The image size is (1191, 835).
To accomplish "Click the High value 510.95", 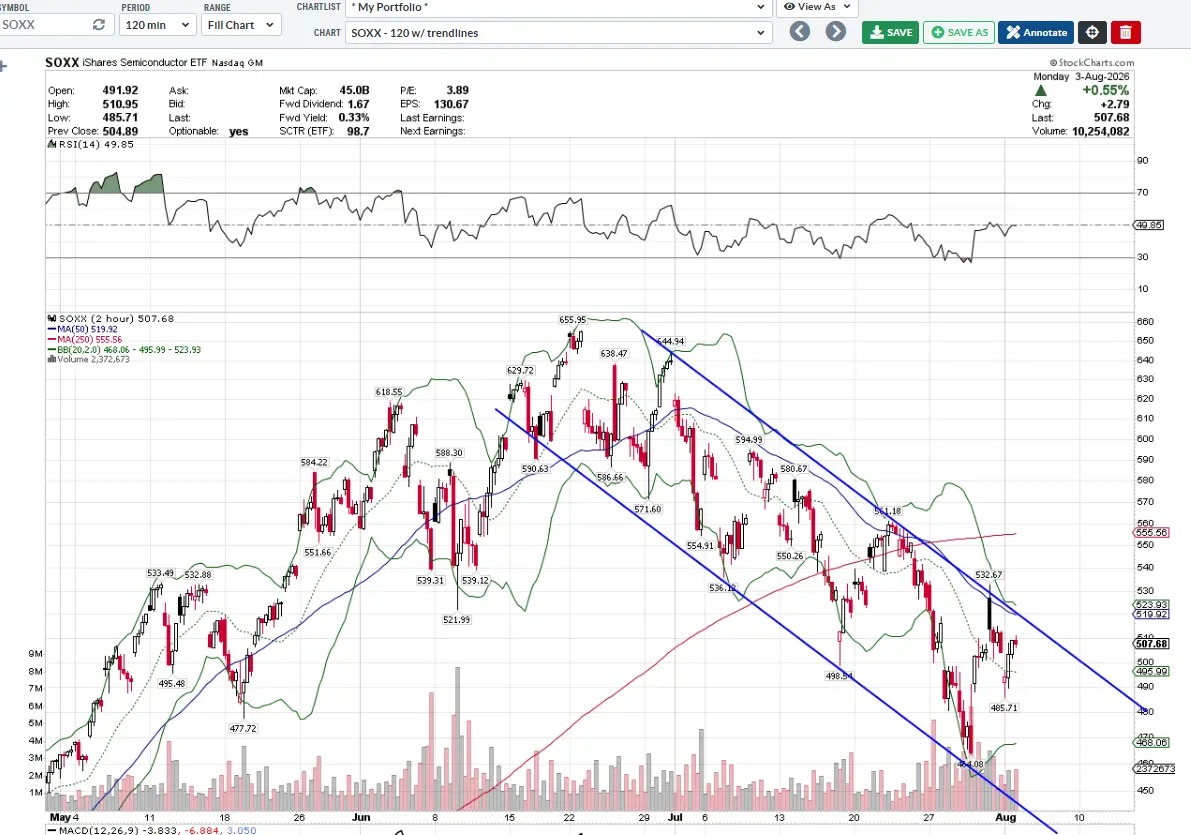I will (120, 103).
